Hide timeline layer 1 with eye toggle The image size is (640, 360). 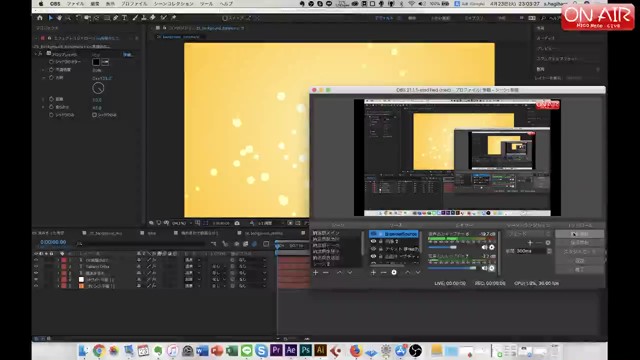click(x=36, y=260)
